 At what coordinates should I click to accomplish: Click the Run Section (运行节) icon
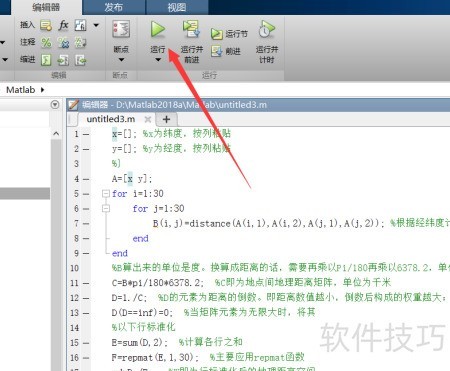point(216,34)
